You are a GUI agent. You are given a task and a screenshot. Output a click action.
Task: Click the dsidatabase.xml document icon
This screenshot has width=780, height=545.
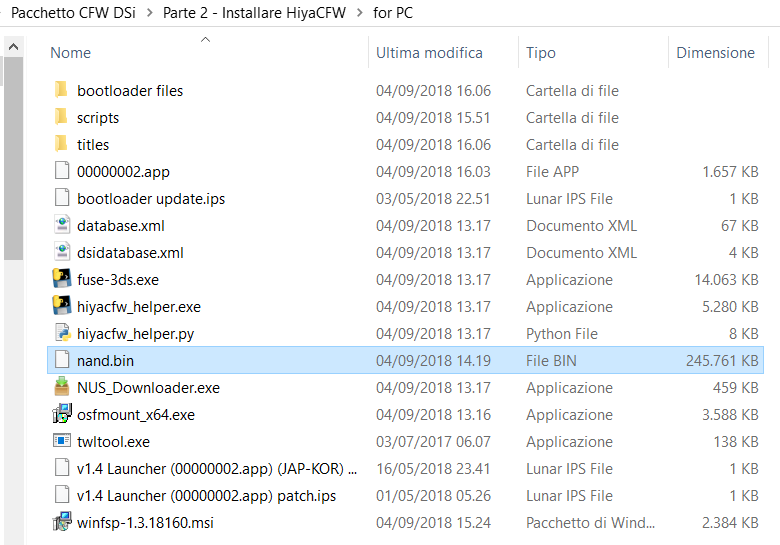pos(62,252)
